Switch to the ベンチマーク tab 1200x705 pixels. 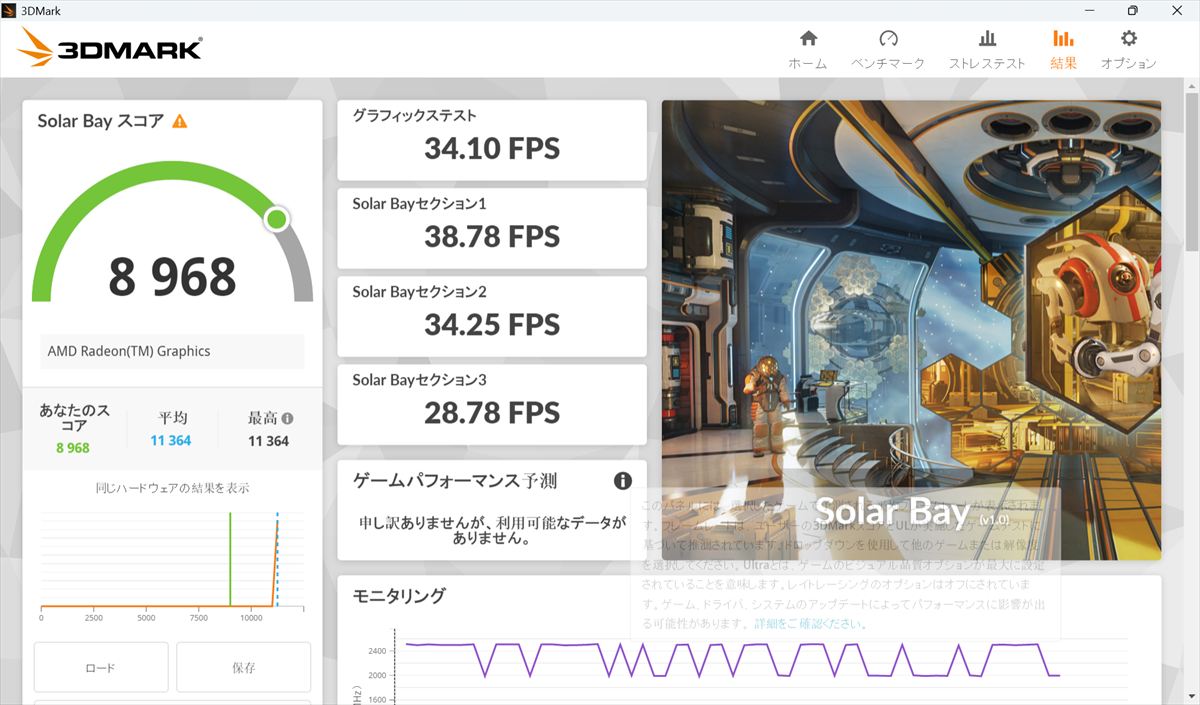(x=888, y=50)
